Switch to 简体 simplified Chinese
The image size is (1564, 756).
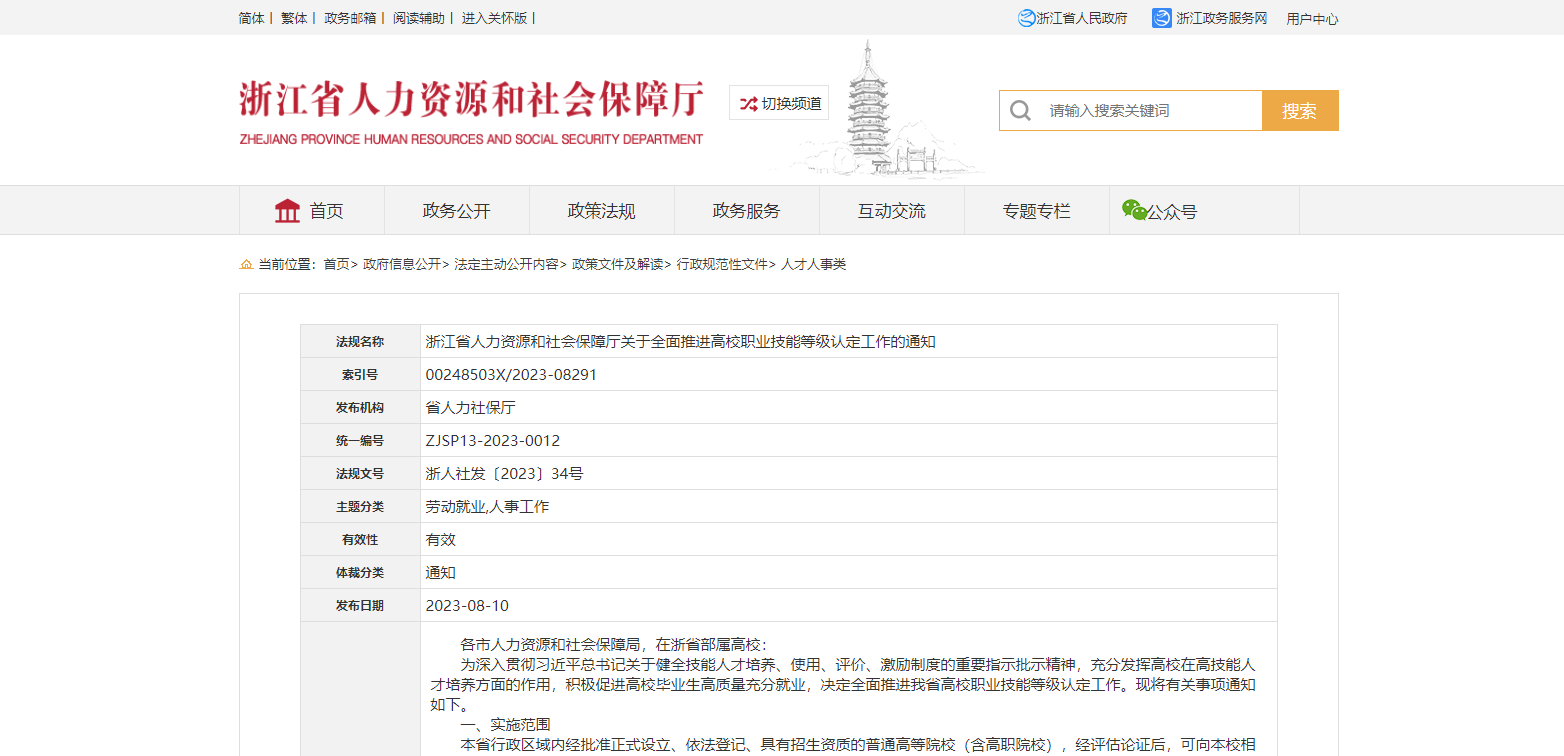coord(252,18)
